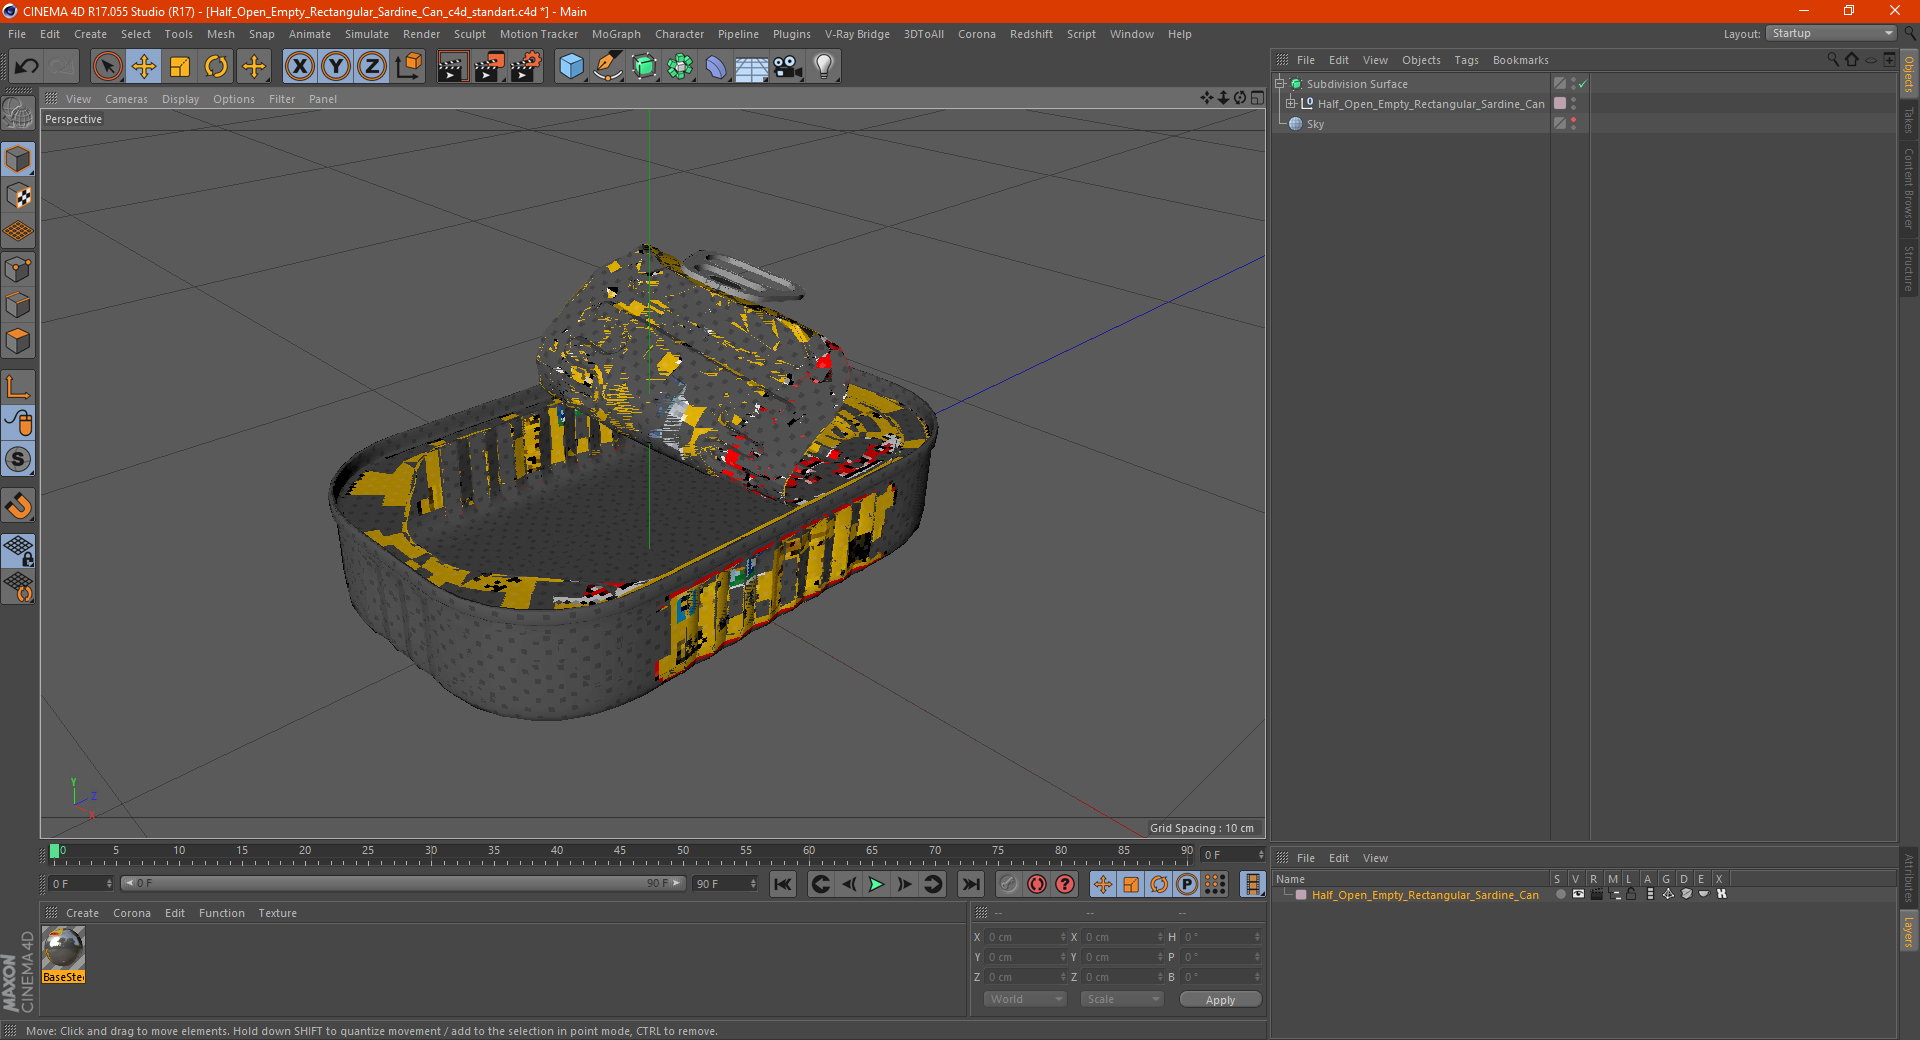This screenshot has height=1040, width=1920.
Task: Select the Sky object
Action: tap(1315, 124)
